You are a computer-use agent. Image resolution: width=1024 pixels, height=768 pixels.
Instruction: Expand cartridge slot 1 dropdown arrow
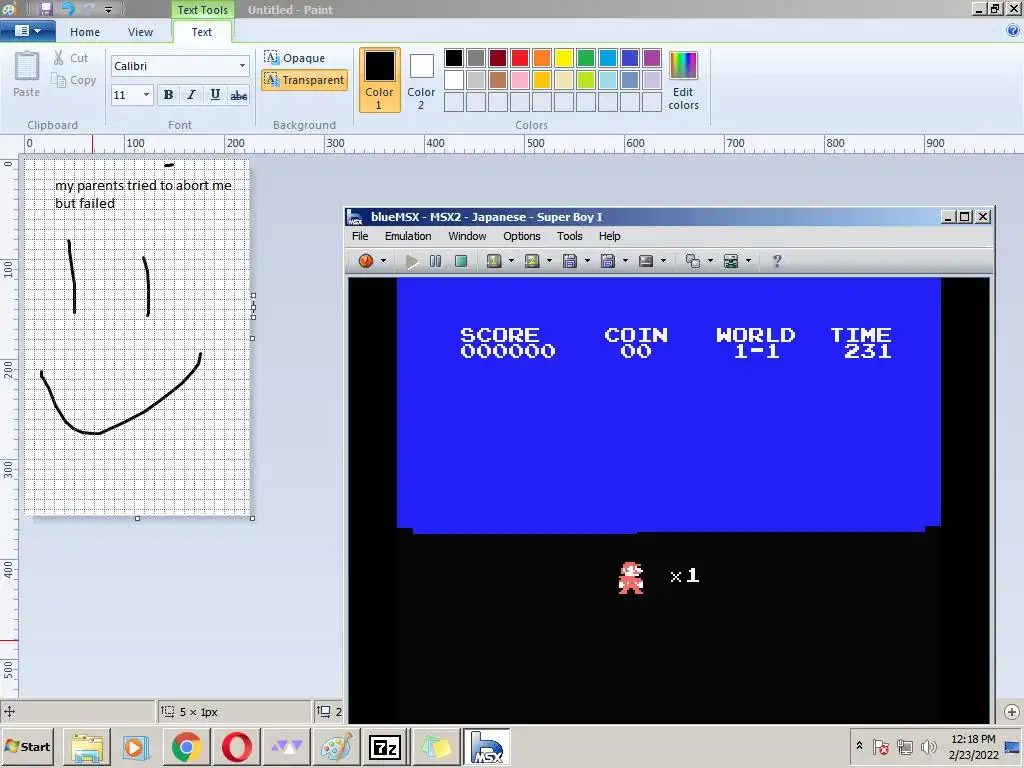(x=511, y=261)
